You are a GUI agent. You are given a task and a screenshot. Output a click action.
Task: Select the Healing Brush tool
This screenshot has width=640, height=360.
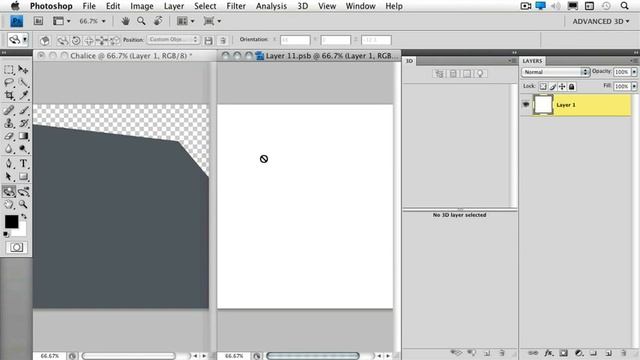(9, 110)
